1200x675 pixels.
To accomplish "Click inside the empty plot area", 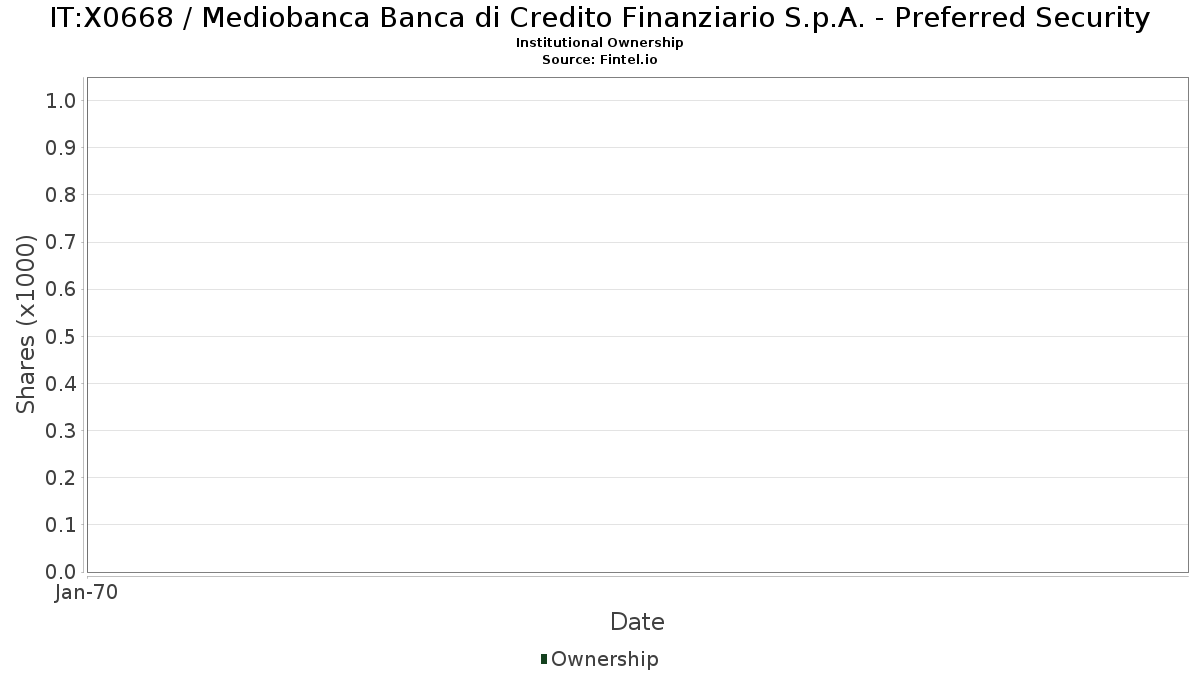I will point(637,325).
